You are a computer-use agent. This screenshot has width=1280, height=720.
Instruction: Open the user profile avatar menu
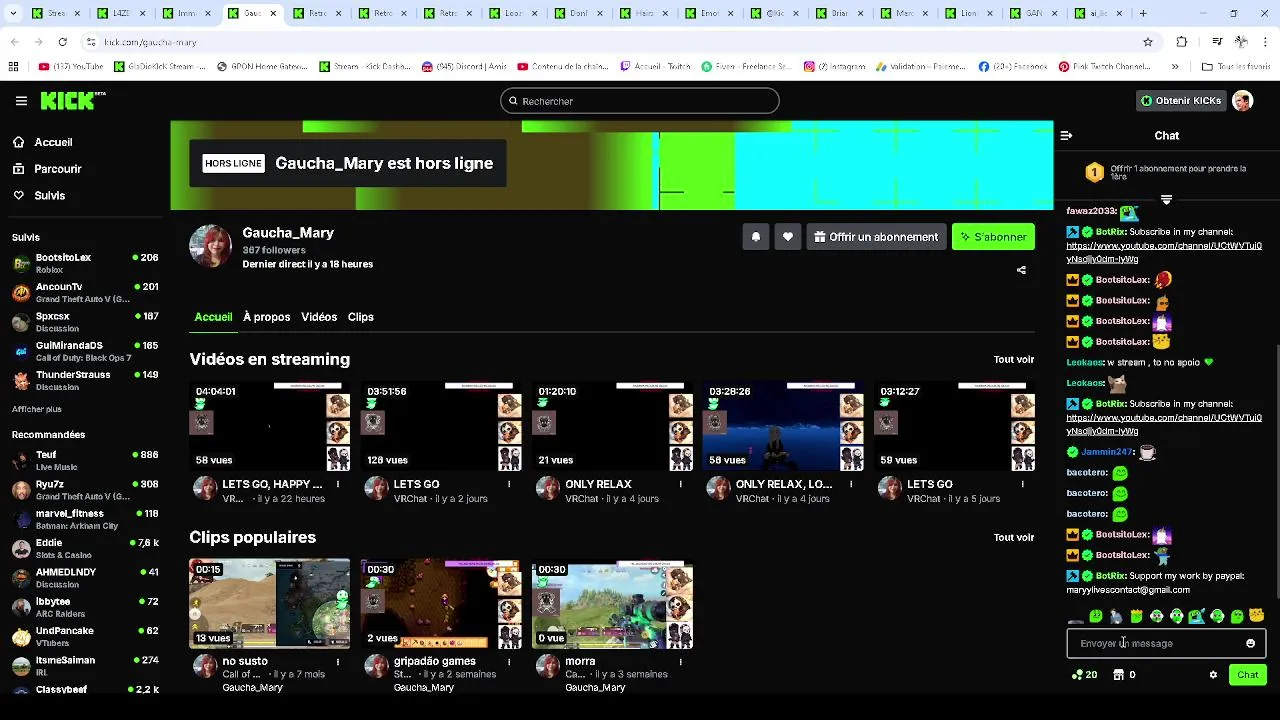tap(1243, 101)
